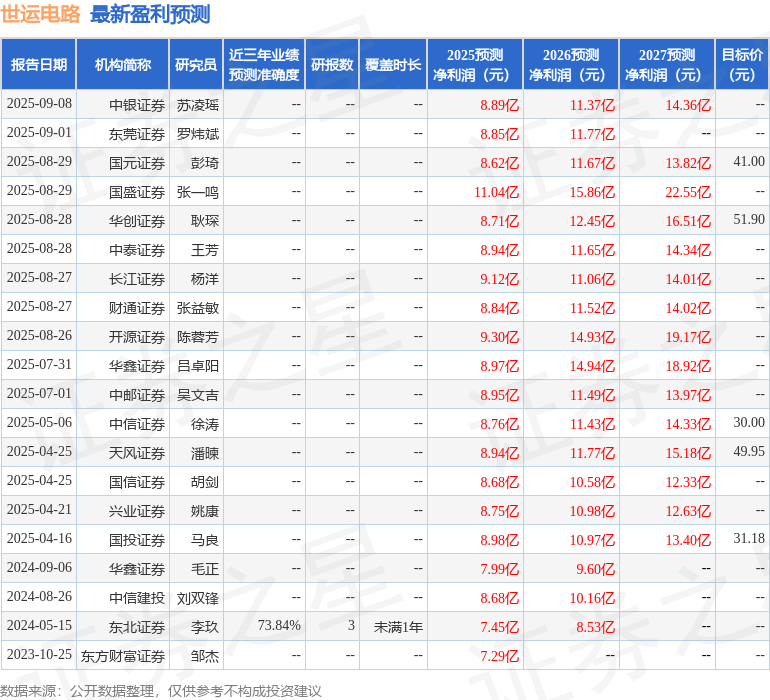Click 7.29亿 in 东方财富证券 row
This screenshot has height=700, width=770.
pyautogui.click(x=499, y=656)
